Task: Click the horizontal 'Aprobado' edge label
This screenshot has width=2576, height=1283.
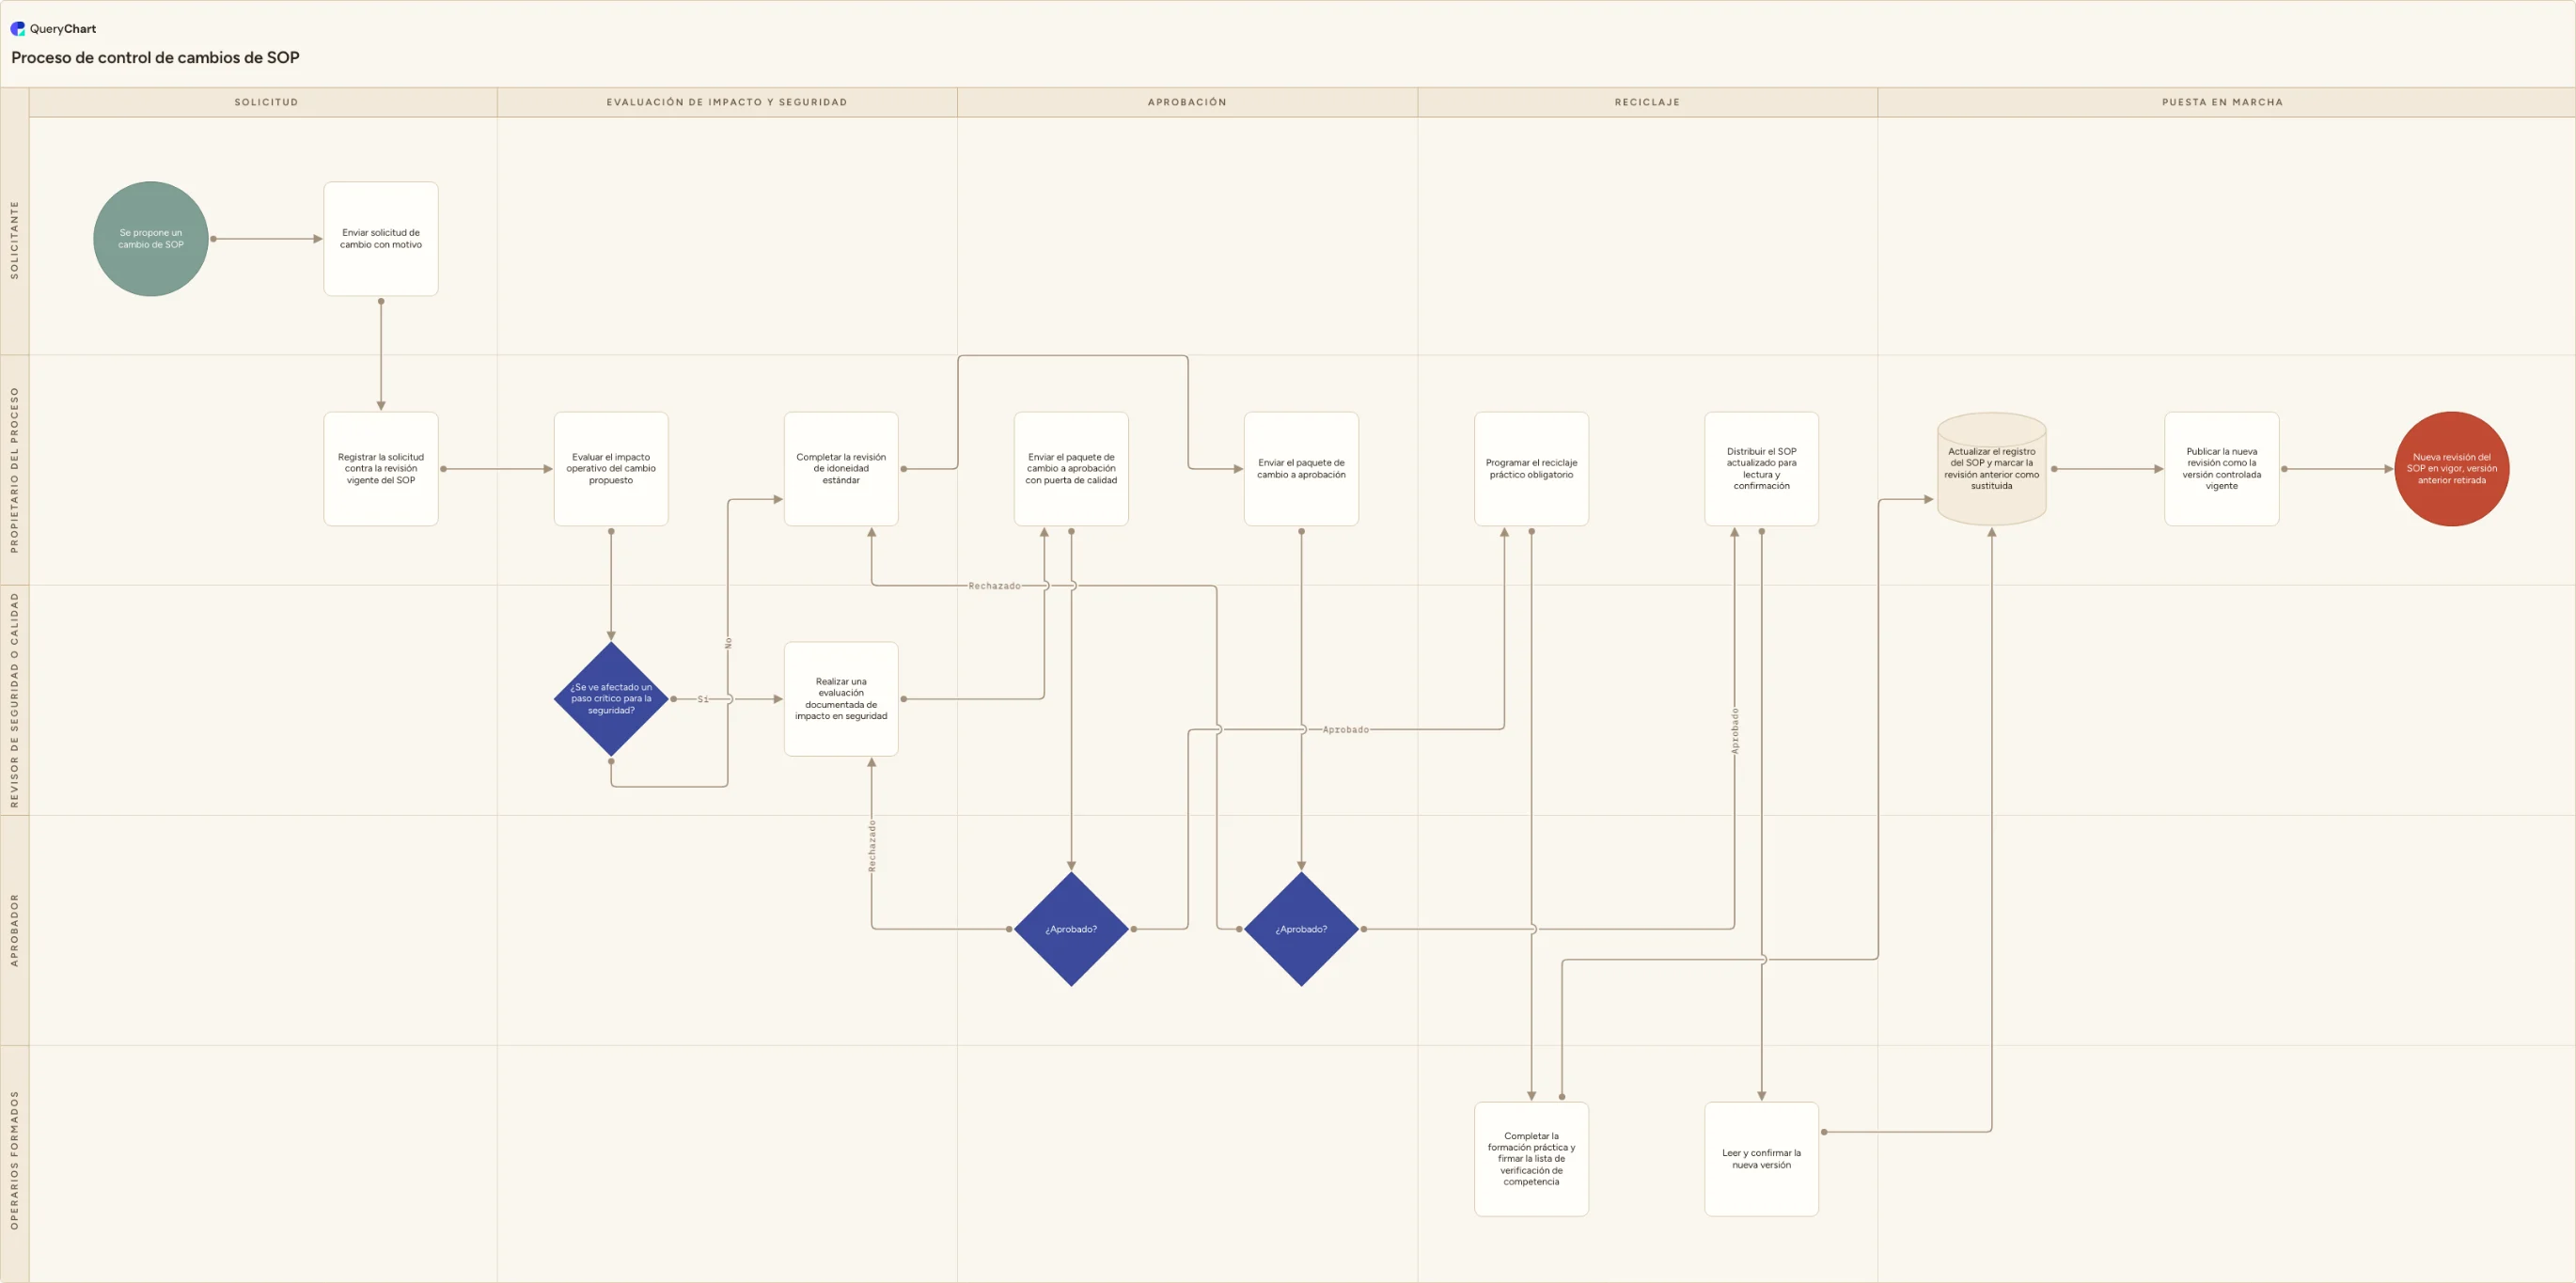Action: pos(1345,730)
